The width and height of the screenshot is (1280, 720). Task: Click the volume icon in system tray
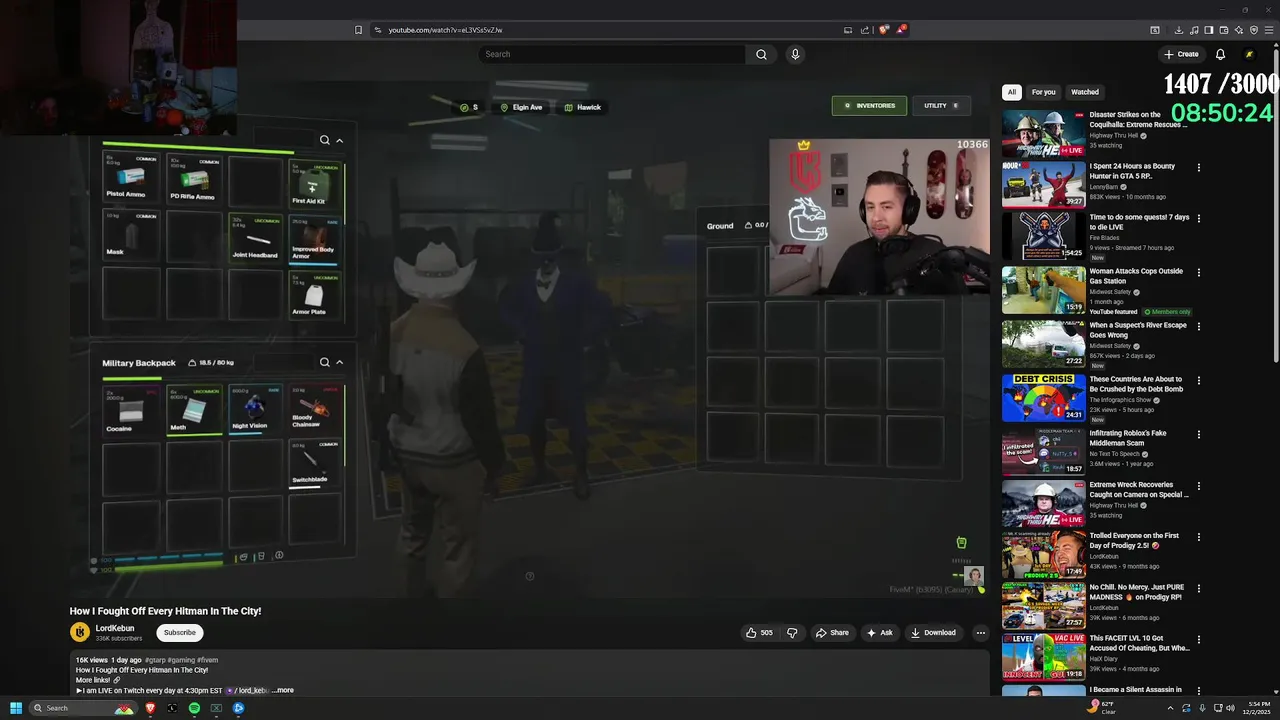pyautogui.click(x=1230, y=708)
